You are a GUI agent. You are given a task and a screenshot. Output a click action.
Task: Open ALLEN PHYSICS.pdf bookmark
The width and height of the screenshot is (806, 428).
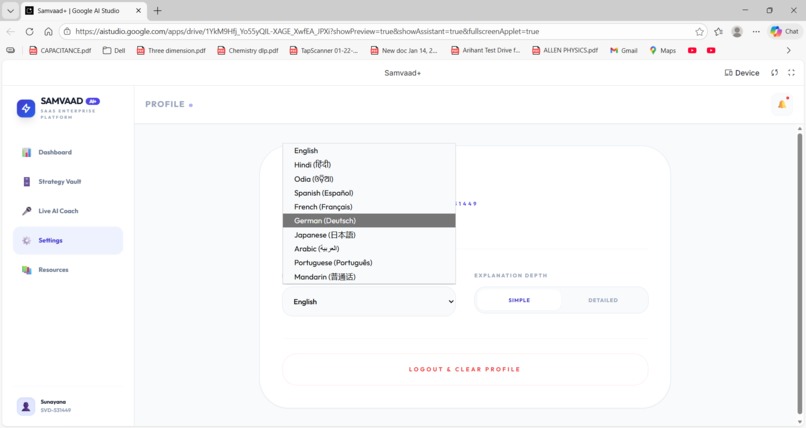565,50
